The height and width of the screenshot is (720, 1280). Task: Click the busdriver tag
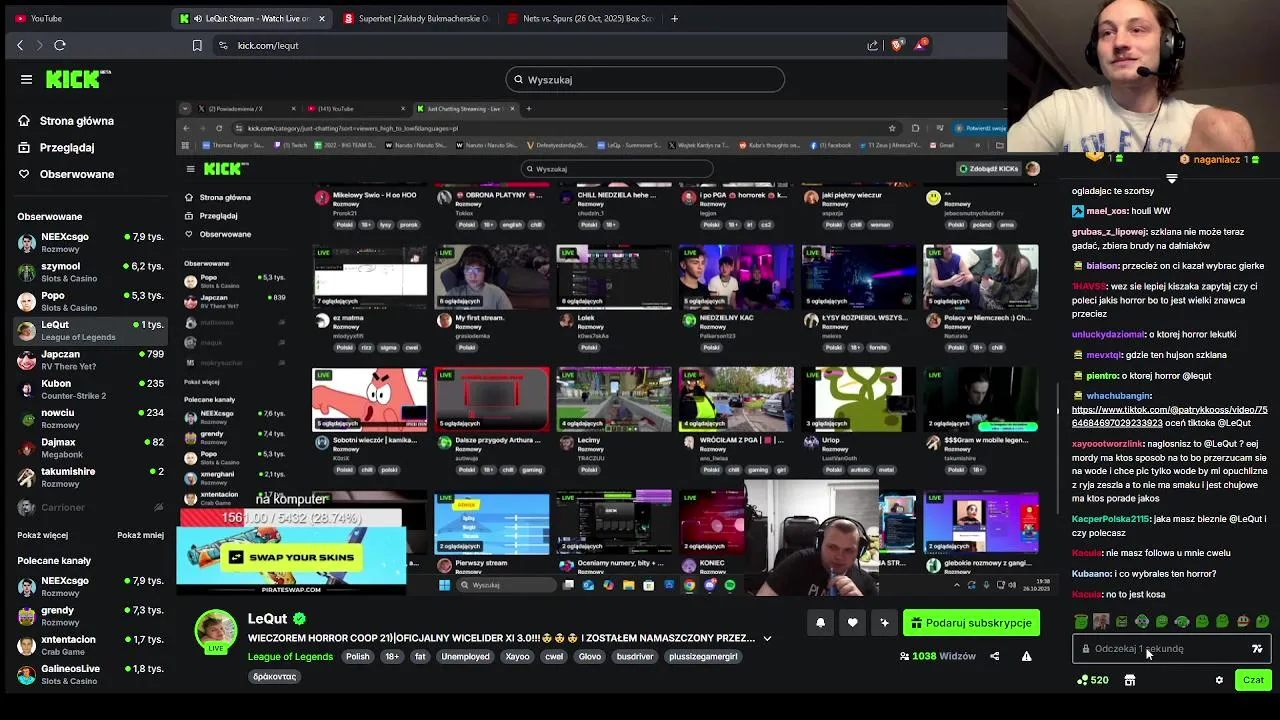(x=635, y=657)
